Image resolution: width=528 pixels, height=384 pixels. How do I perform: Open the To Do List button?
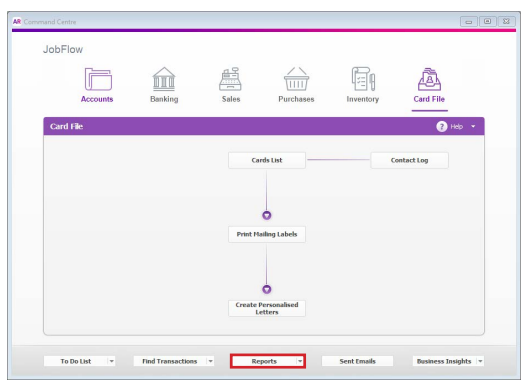76,361
